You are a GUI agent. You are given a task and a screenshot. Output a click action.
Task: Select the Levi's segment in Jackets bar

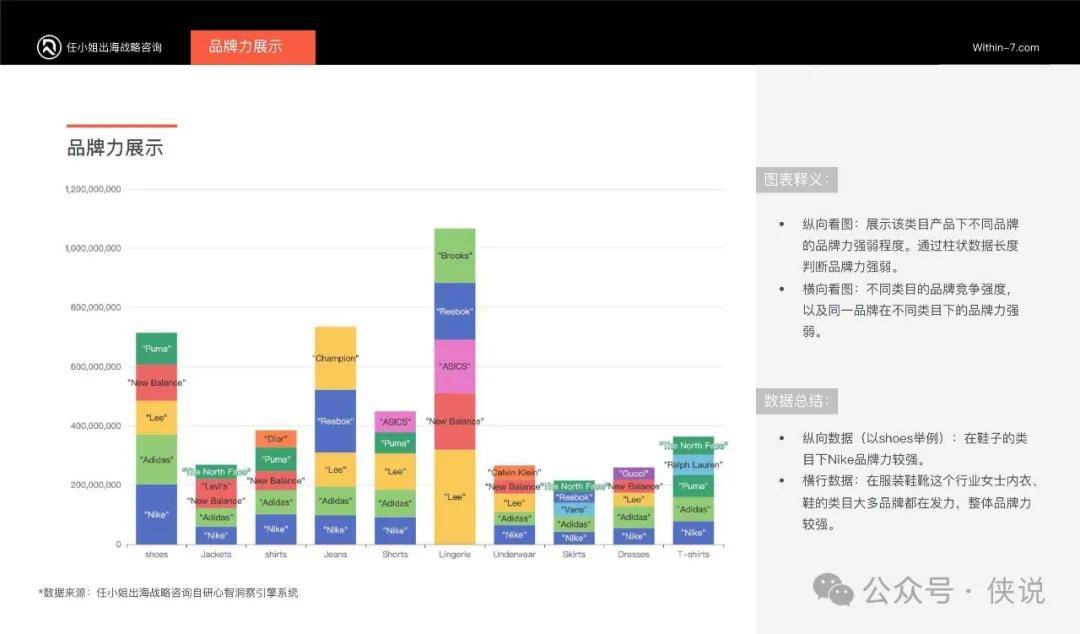click(216, 487)
